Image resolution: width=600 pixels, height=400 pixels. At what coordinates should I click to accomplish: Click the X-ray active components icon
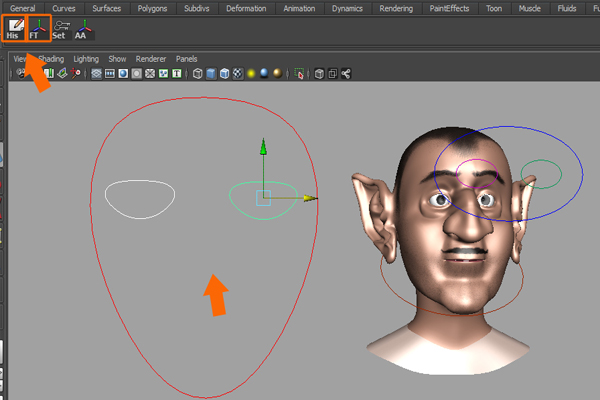[333, 74]
